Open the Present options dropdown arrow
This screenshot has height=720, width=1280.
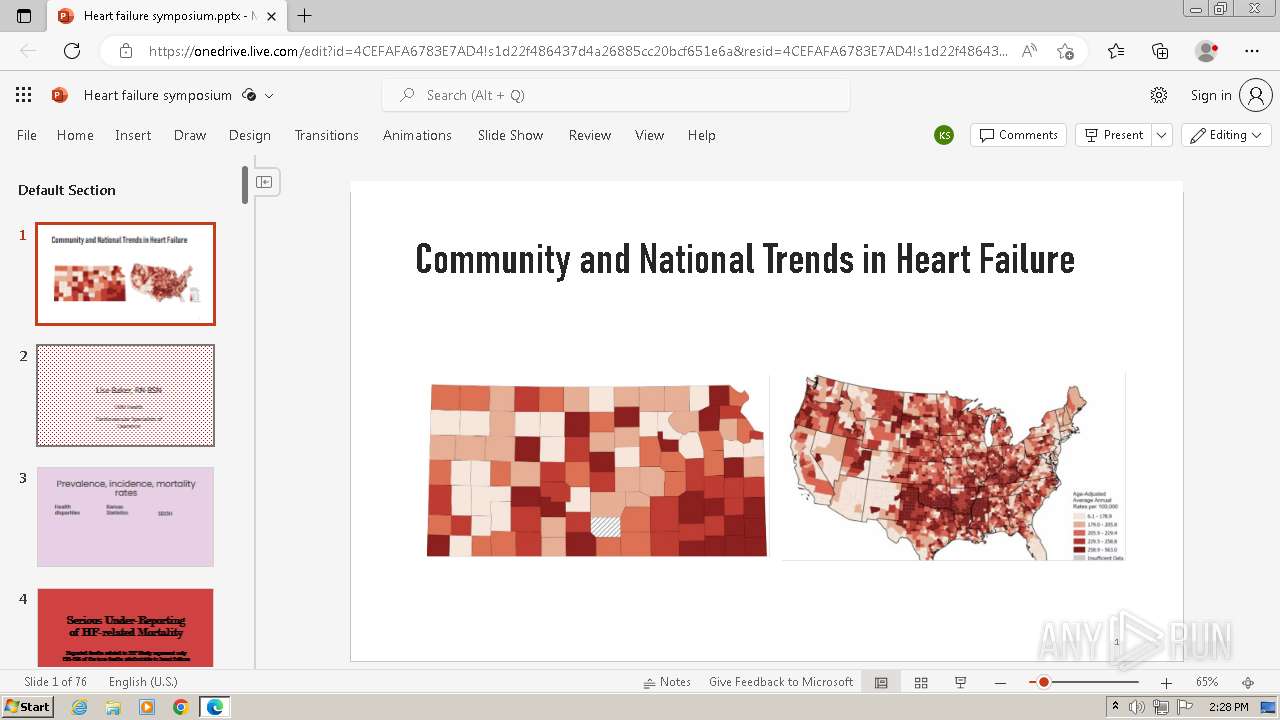pos(1162,135)
